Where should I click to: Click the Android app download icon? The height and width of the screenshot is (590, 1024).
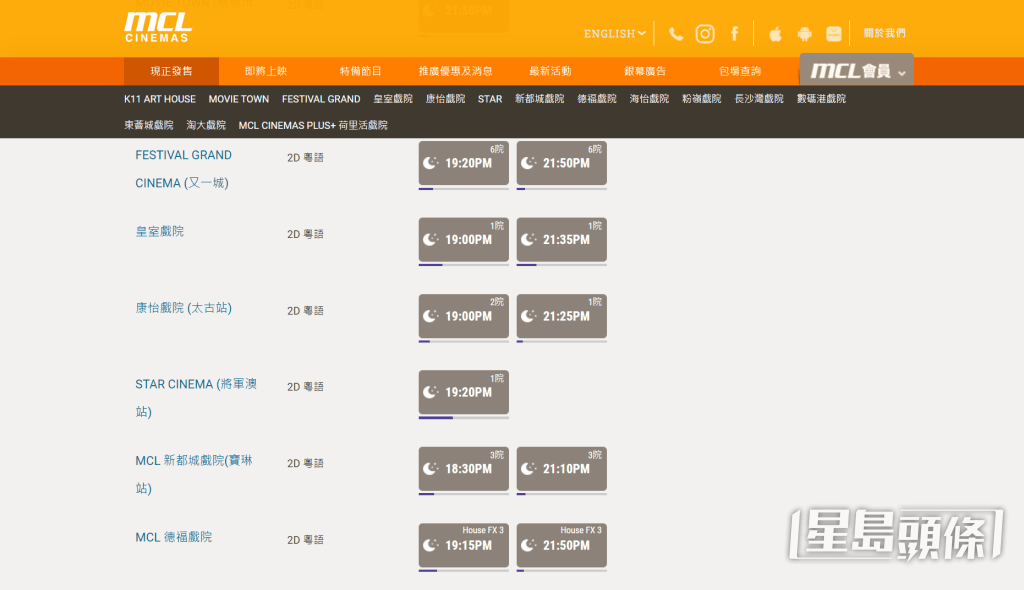[805, 33]
